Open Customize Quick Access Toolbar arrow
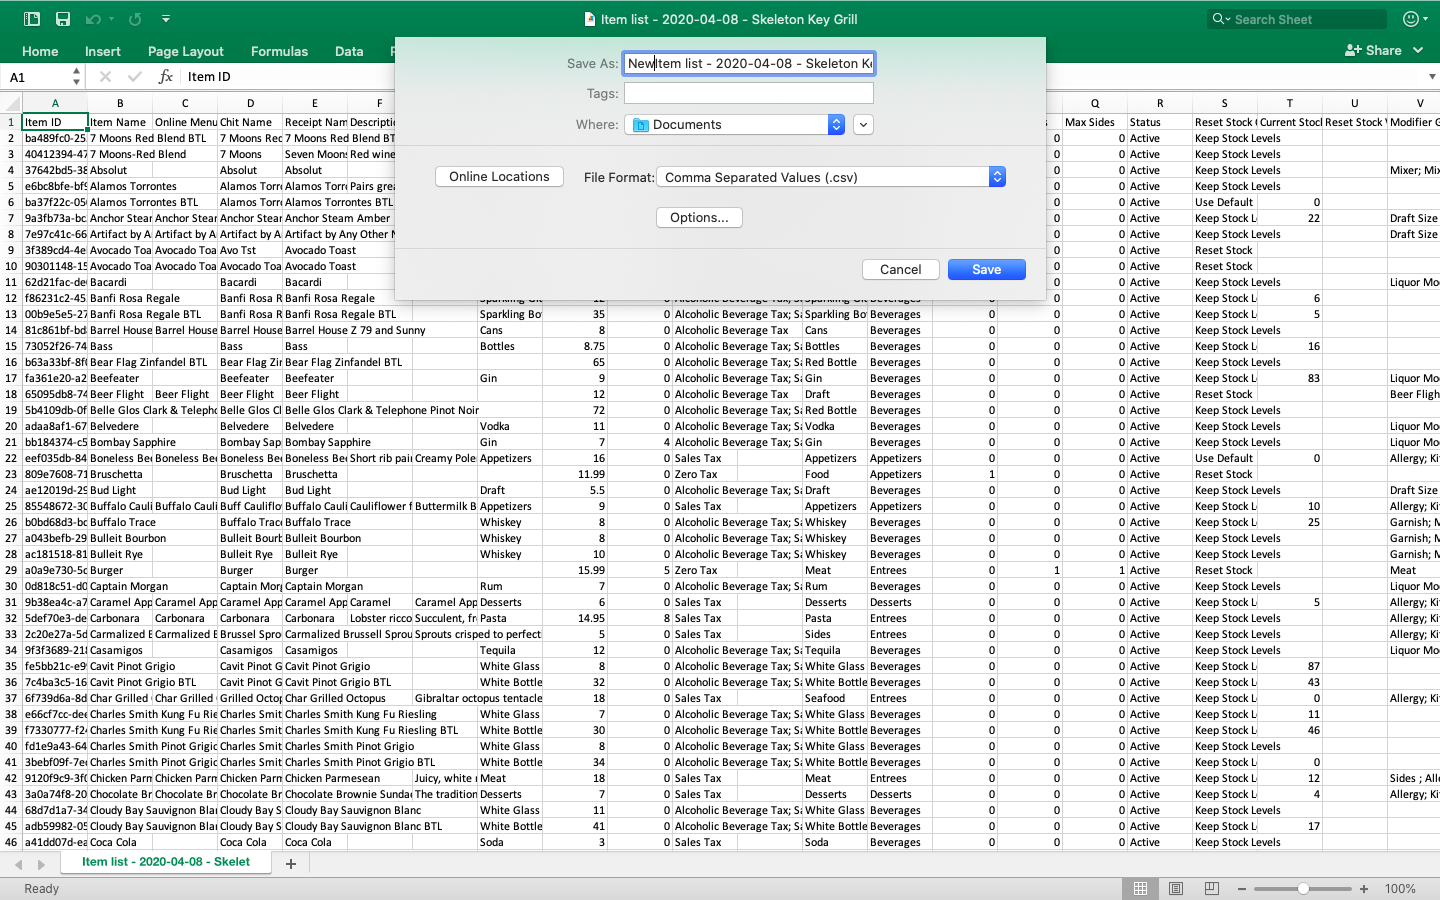Screen dimensions: 1440x900 [x=166, y=19]
